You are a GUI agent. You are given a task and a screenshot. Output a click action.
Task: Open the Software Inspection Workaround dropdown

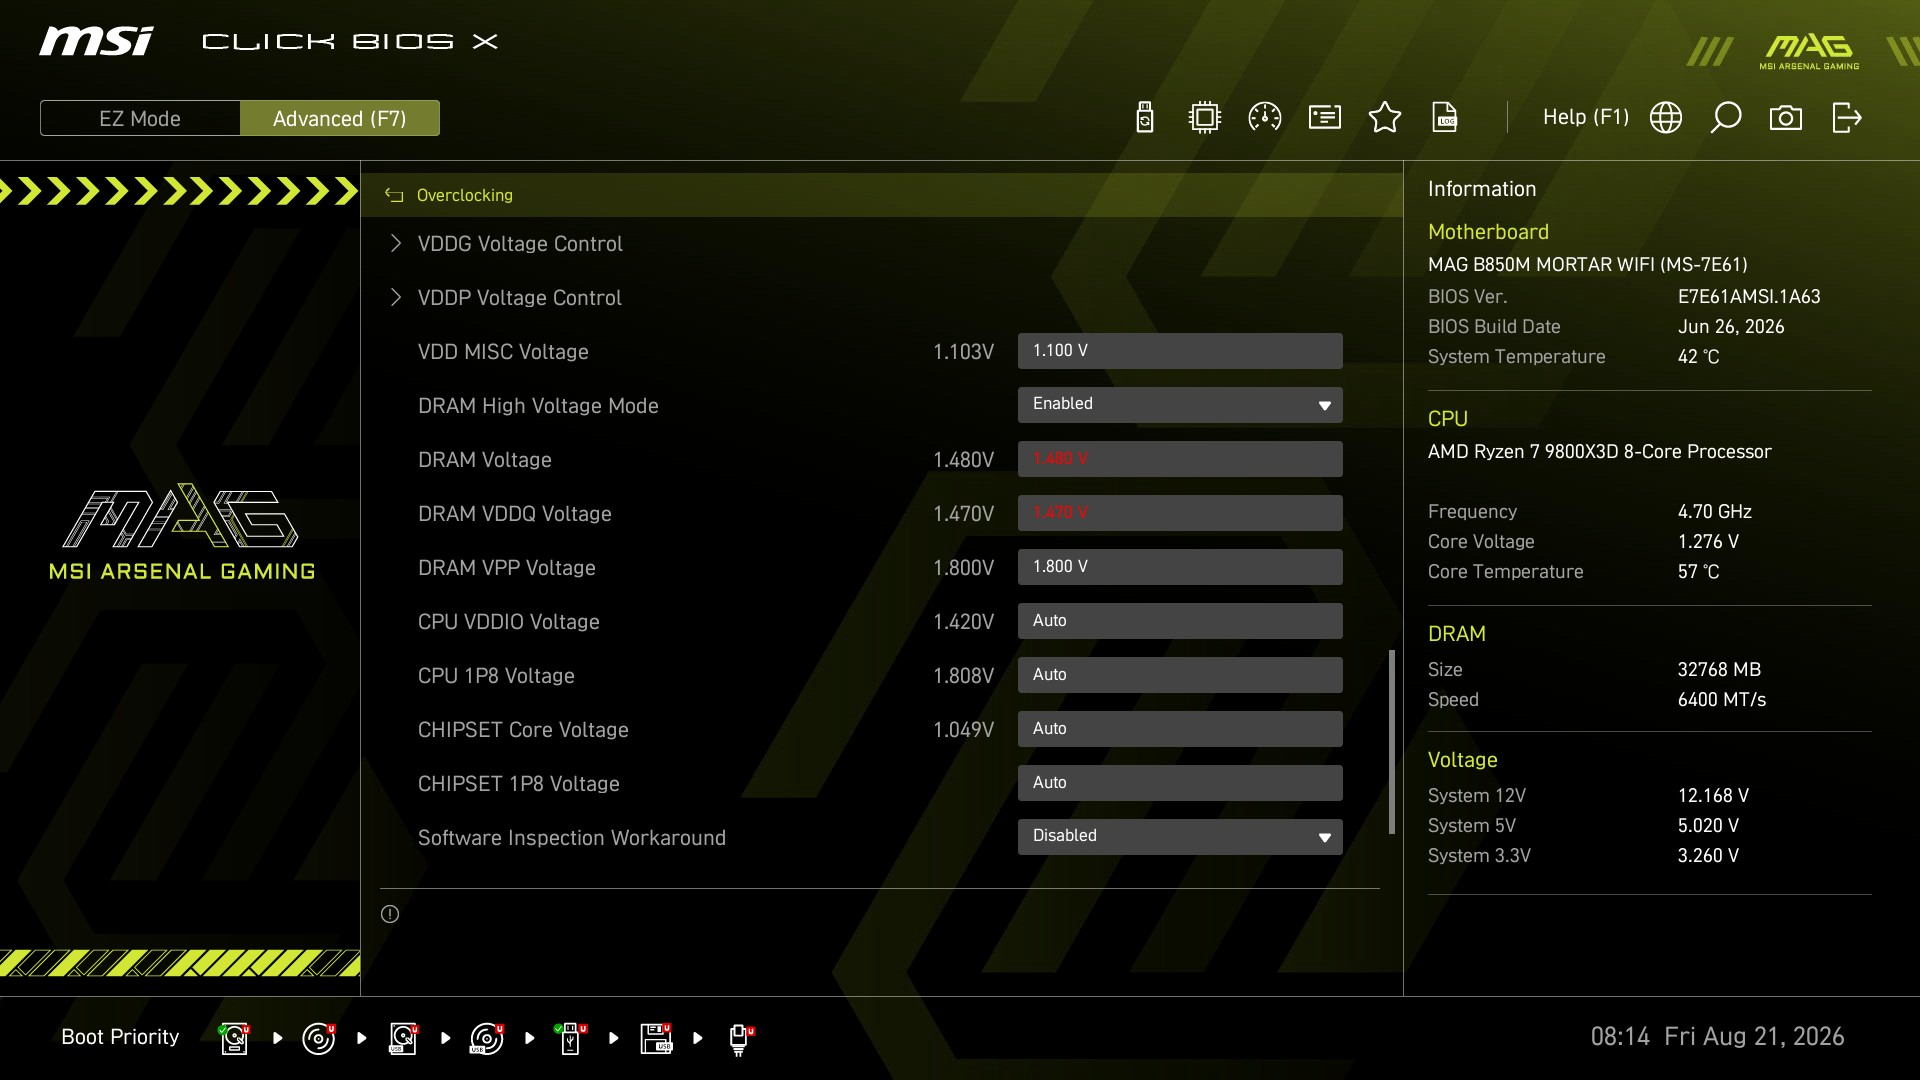pyautogui.click(x=1180, y=837)
